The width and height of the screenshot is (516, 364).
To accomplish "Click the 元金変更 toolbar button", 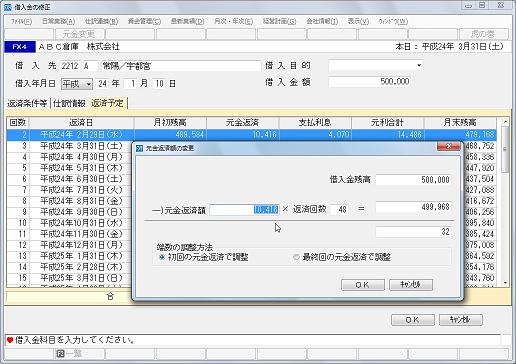I will point(79,34).
